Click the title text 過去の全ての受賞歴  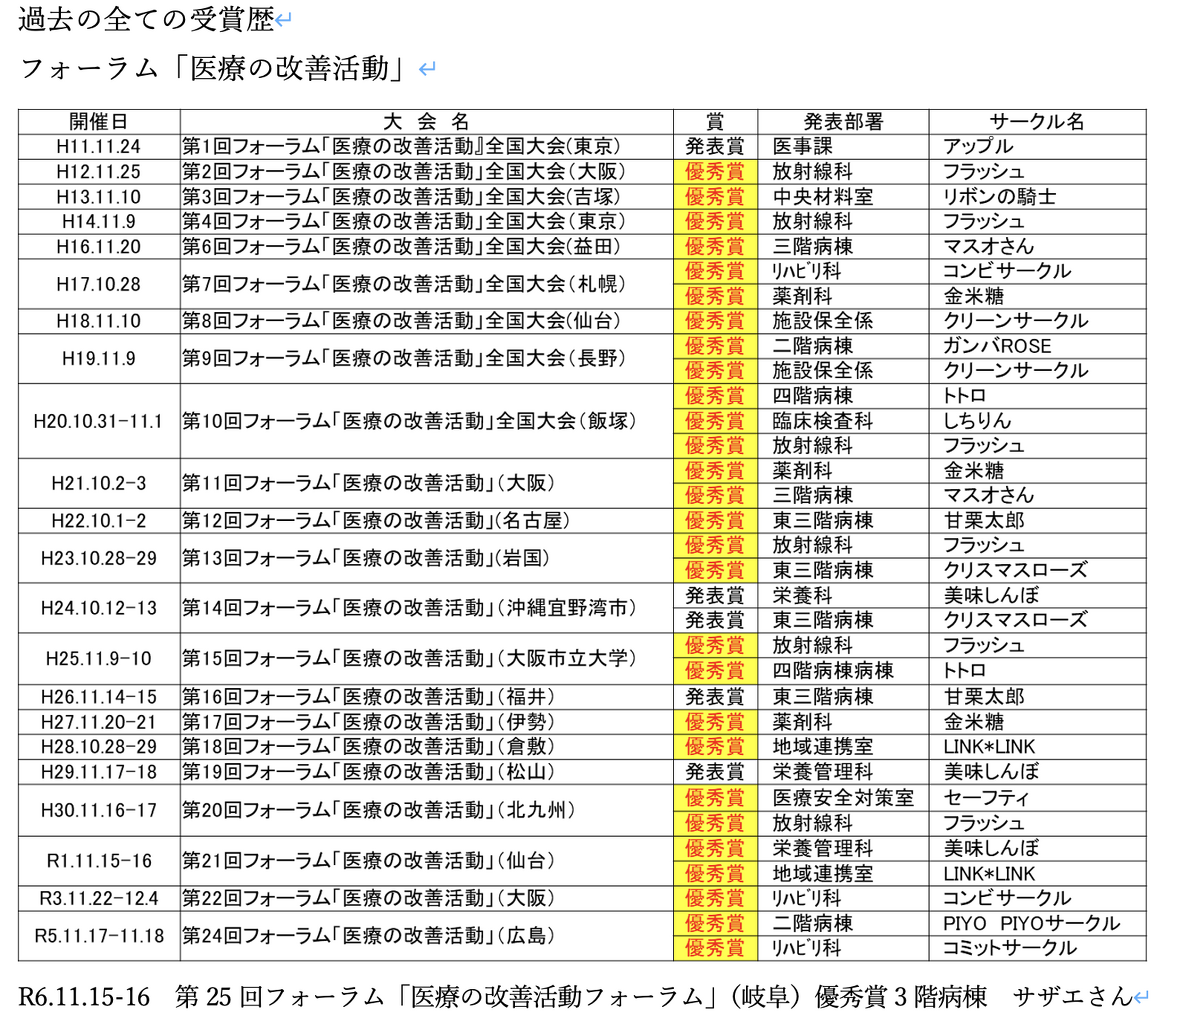click(145, 20)
